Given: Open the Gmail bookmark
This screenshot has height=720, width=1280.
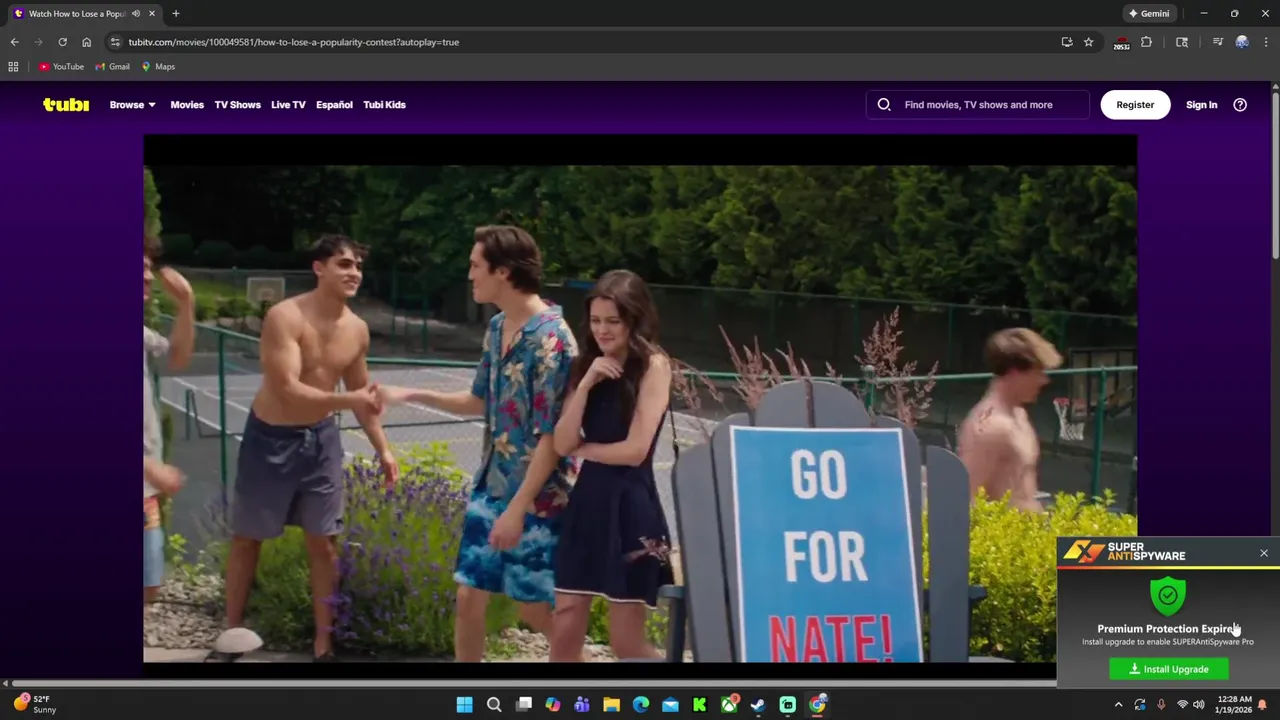Looking at the screenshot, I should [x=113, y=67].
